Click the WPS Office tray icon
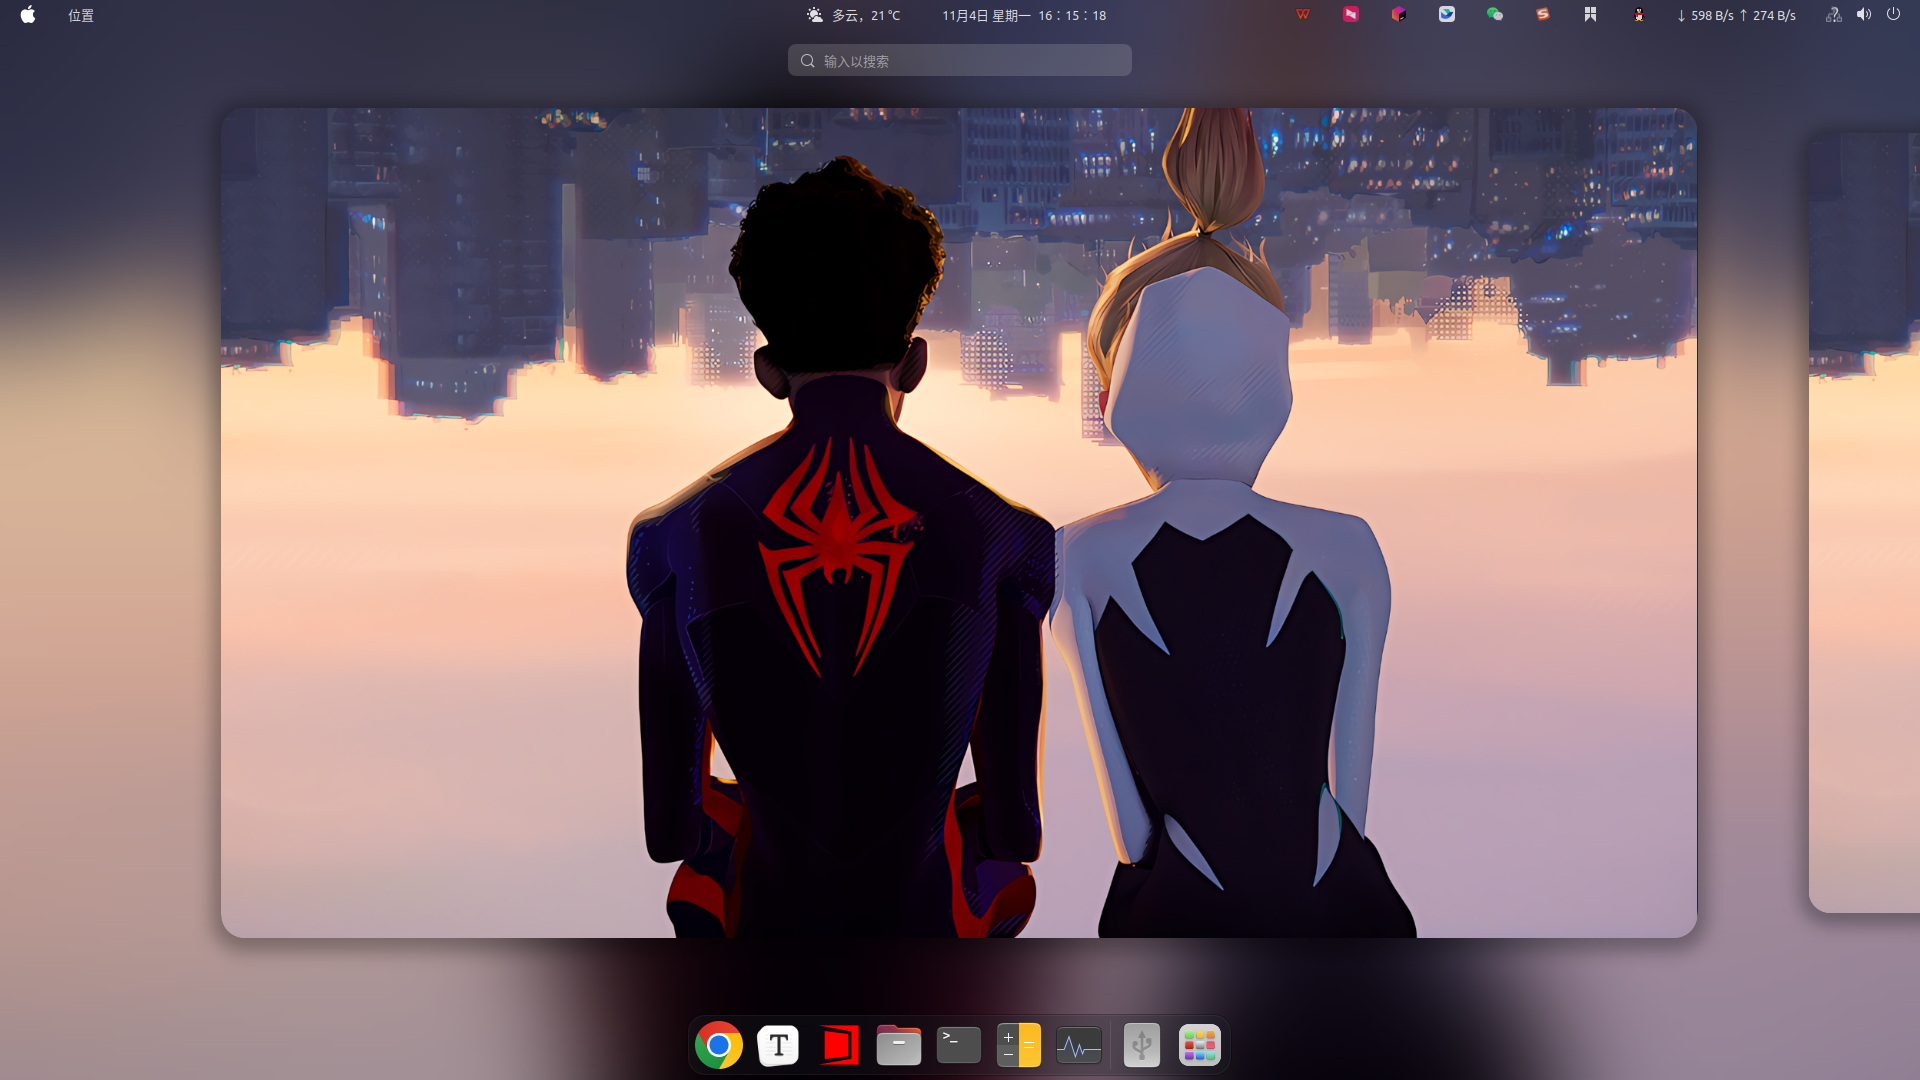The image size is (1920, 1080). 1303,15
